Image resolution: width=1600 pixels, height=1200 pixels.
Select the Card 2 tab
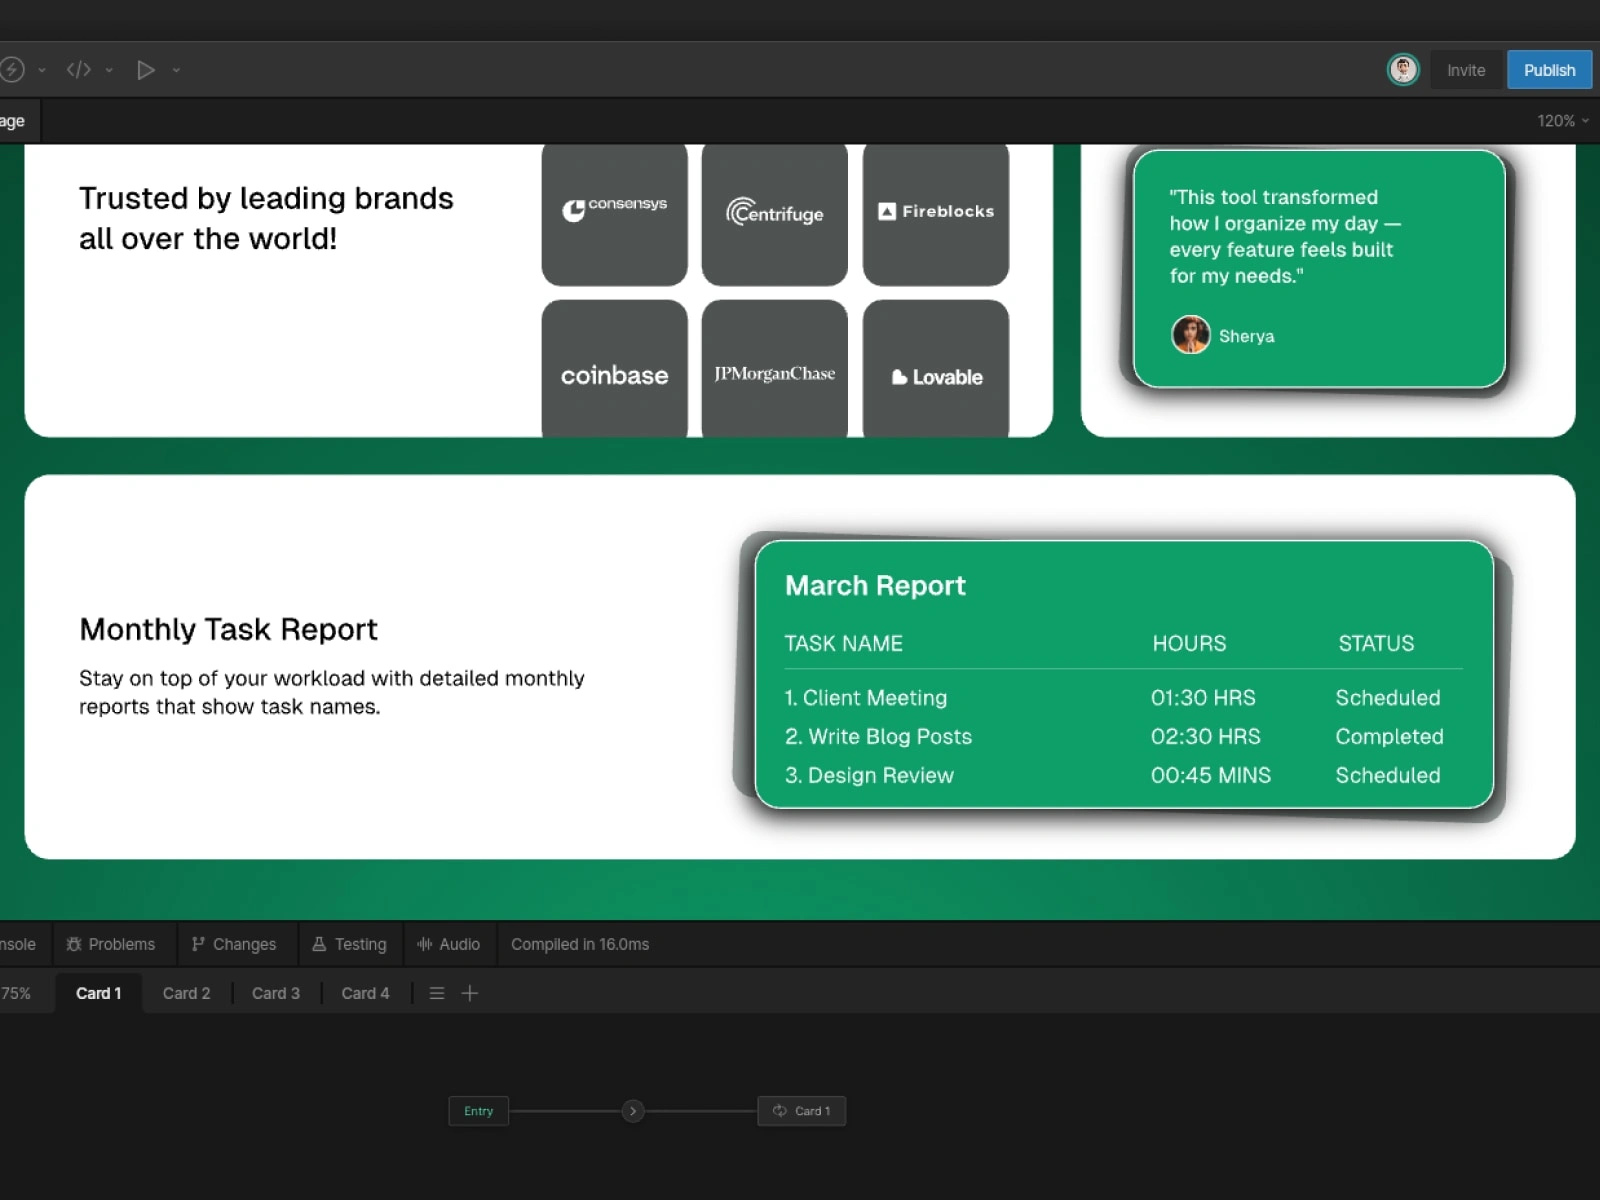pyautogui.click(x=187, y=993)
